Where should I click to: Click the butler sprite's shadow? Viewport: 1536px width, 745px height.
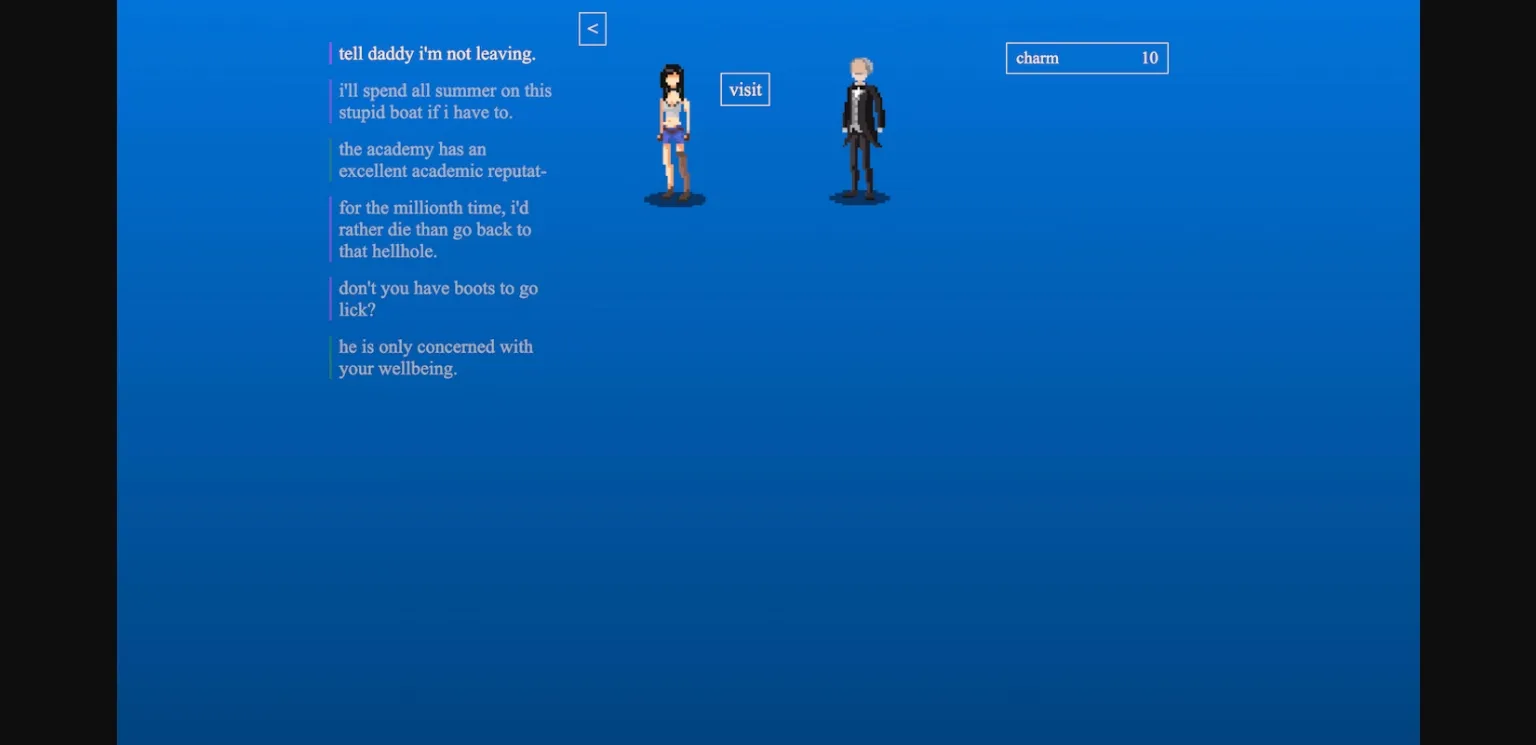[x=858, y=198]
